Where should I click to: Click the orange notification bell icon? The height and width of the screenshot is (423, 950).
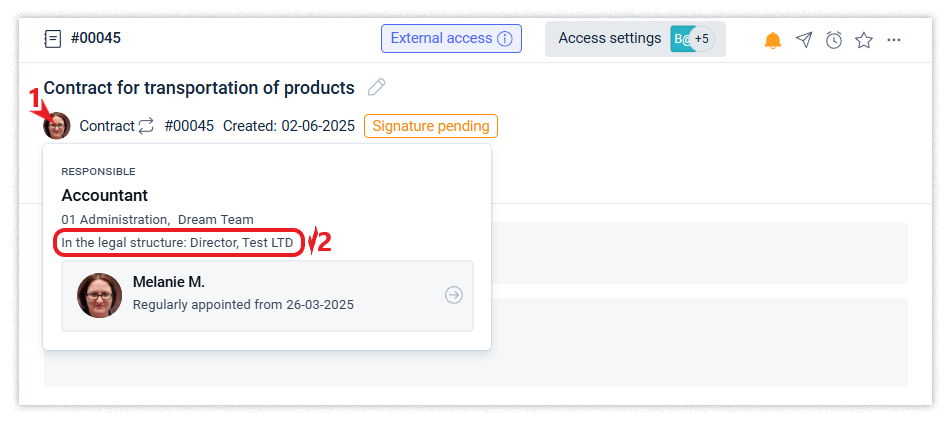(773, 40)
